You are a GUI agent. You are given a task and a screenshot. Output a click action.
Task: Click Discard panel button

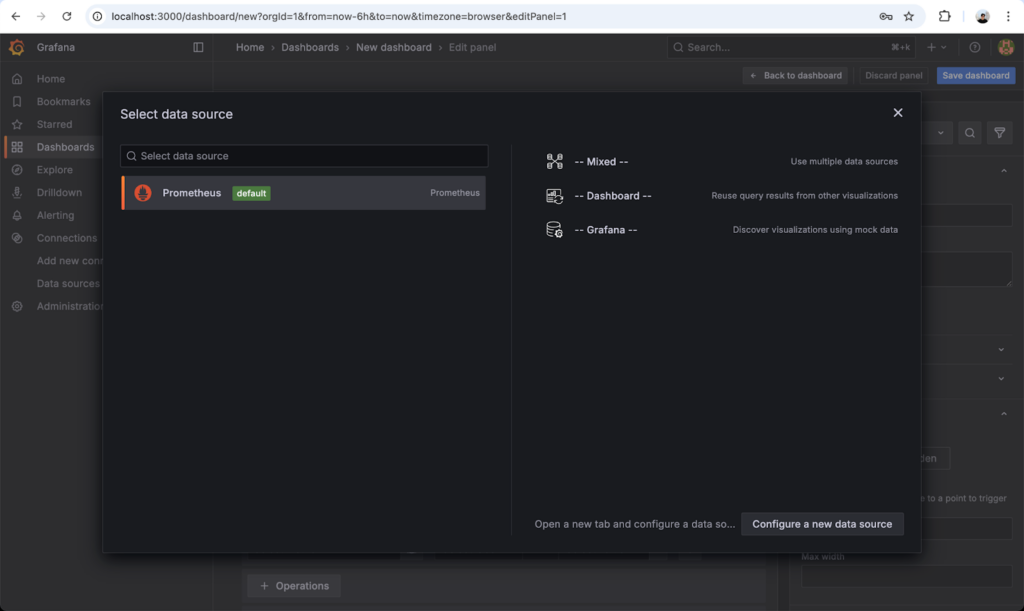tap(893, 76)
